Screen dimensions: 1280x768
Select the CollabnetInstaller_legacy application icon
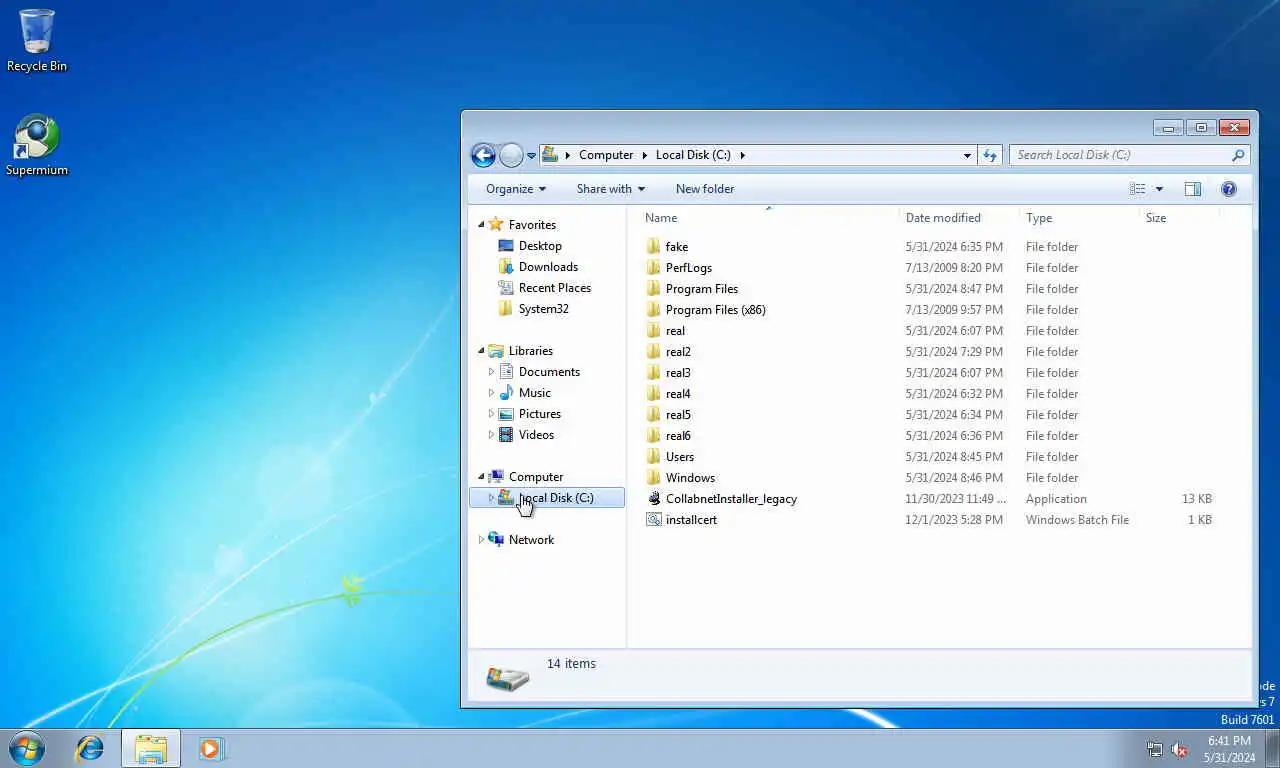(x=654, y=499)
